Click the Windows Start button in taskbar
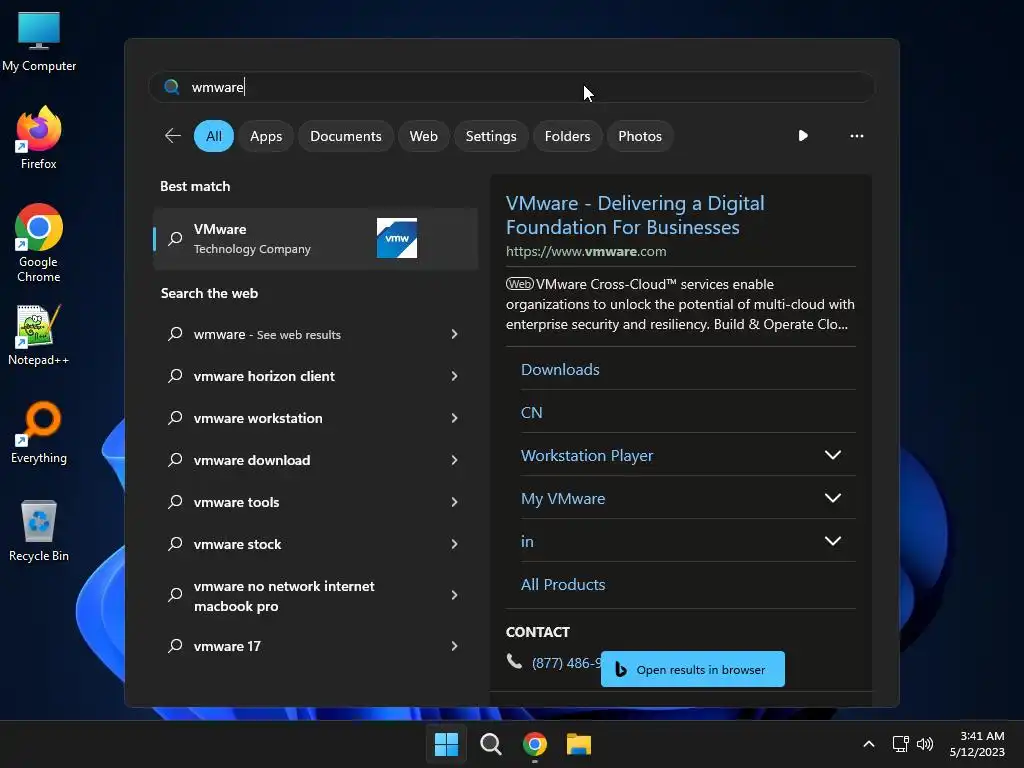The height and width of the screenshot is (768, 1024). click(x=447, y=744)
